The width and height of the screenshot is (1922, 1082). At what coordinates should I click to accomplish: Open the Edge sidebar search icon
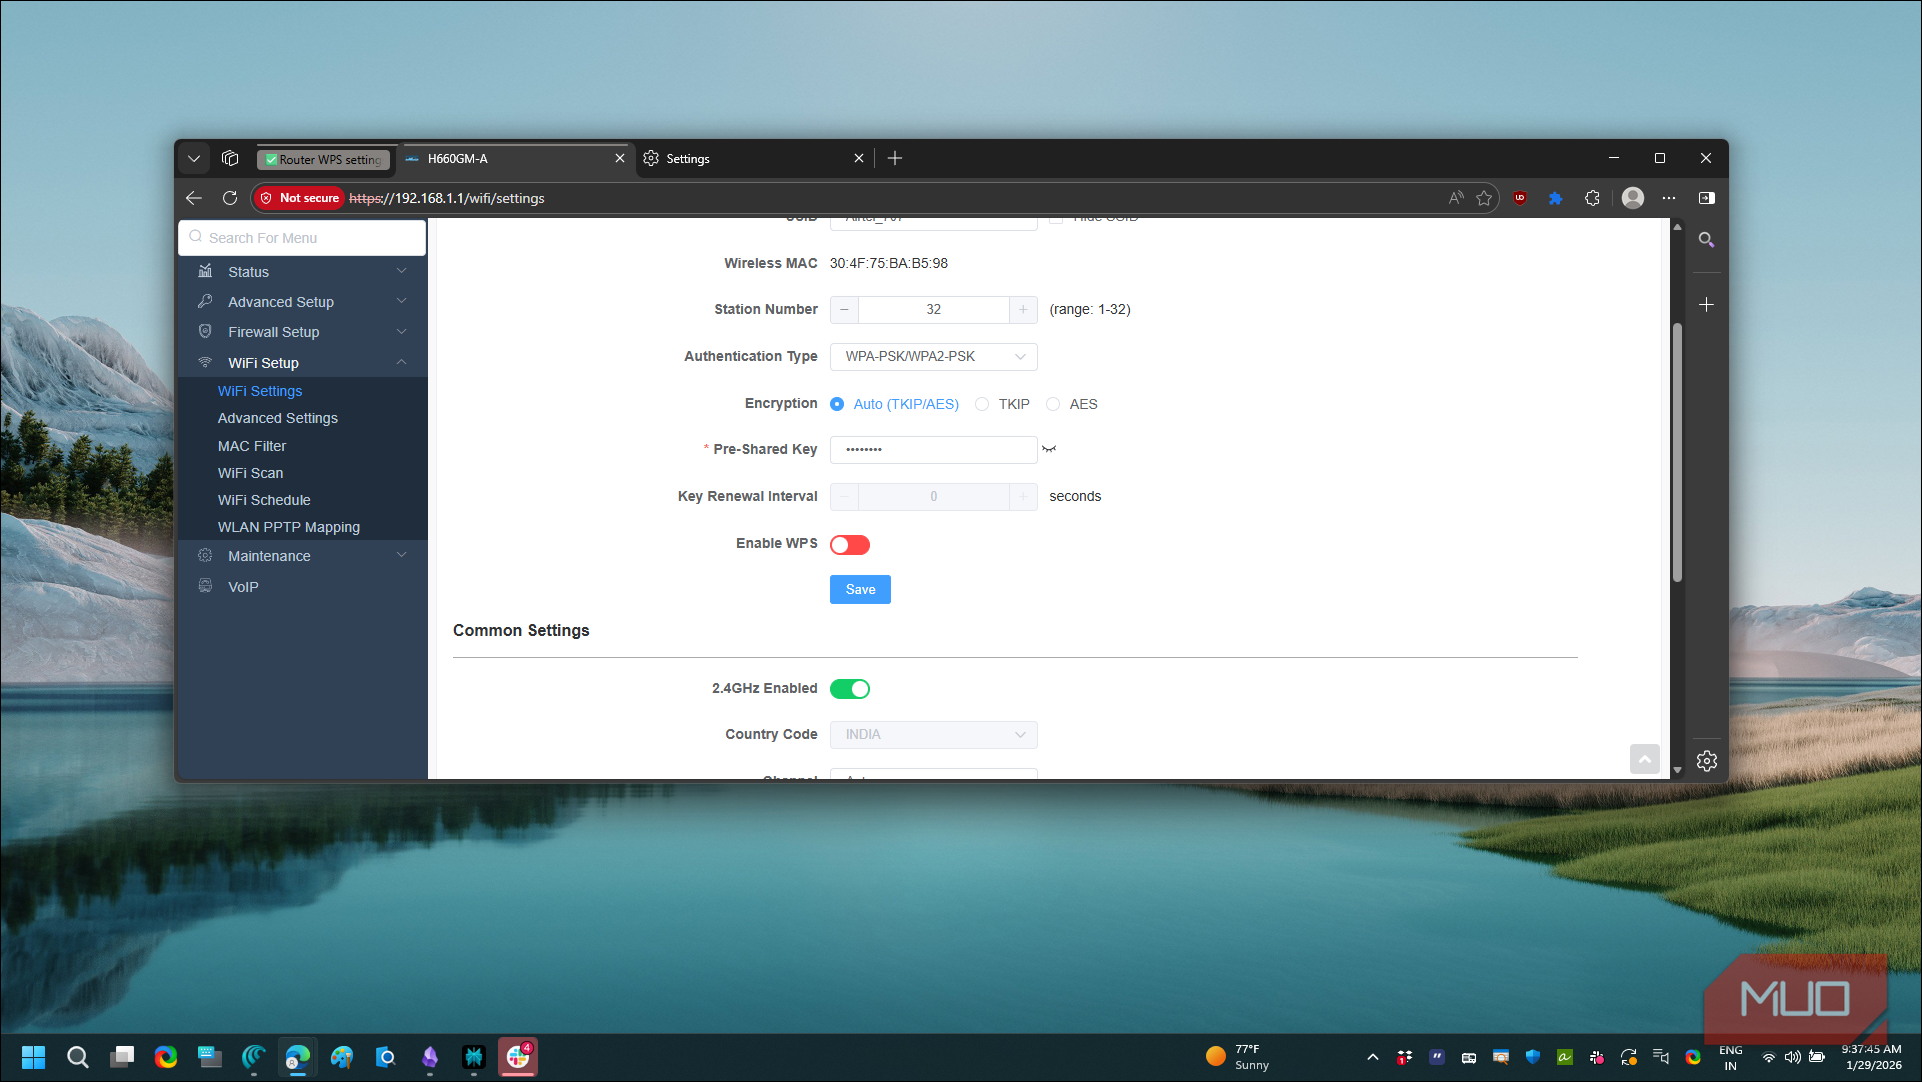(x=1706, y=240)
